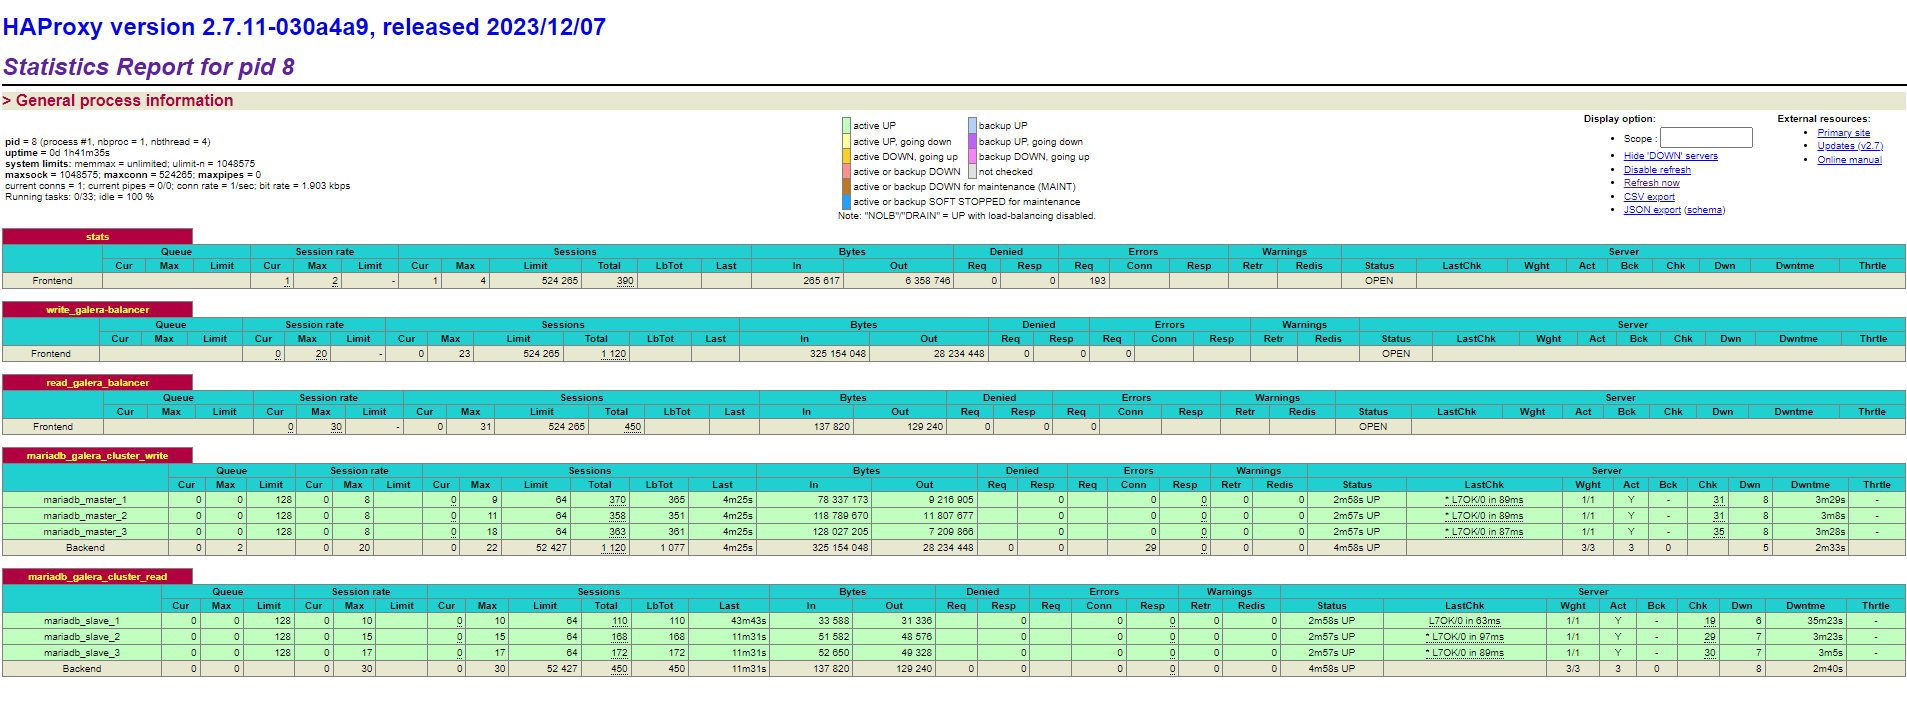
Task: Click the '4m58s UP' status in cluster_write Backend row
Action: pos(1356,548)
